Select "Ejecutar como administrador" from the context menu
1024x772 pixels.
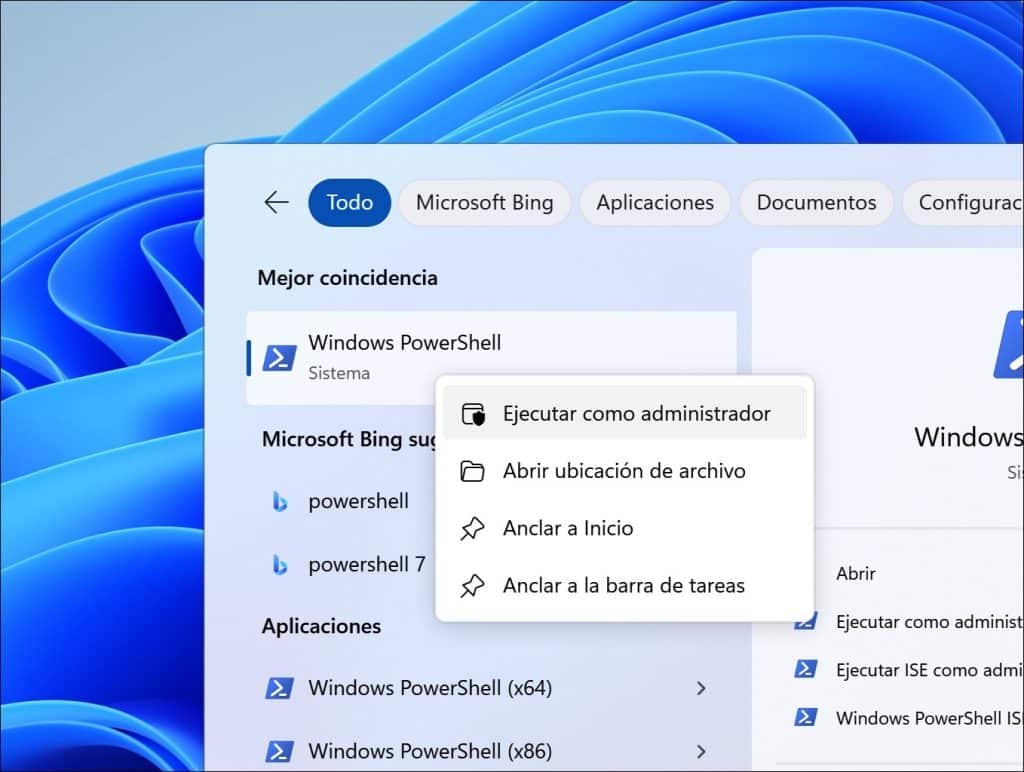635,412
